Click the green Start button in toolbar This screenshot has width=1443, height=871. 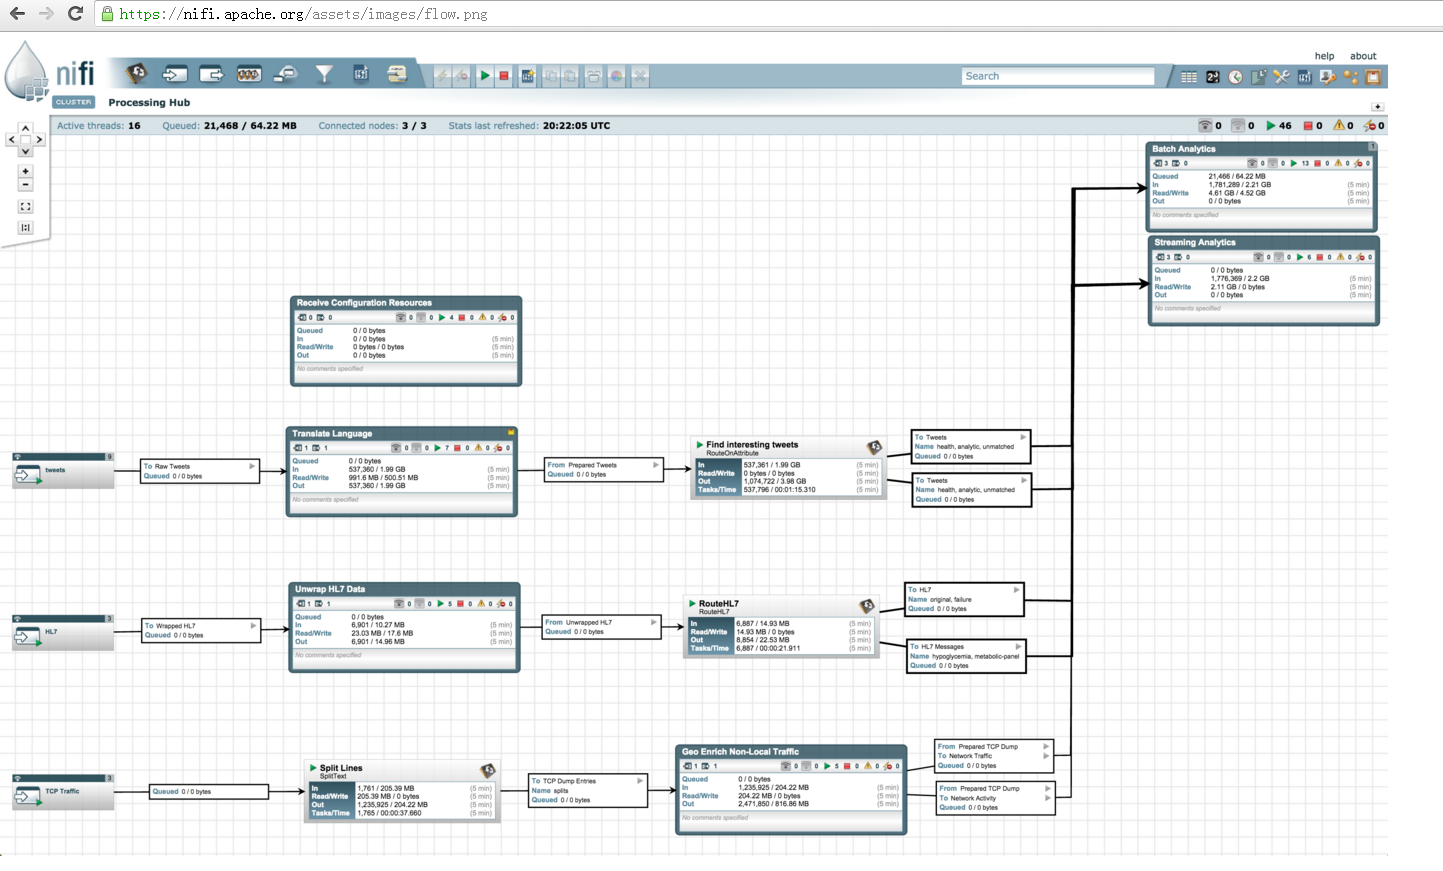coord(485,76)
